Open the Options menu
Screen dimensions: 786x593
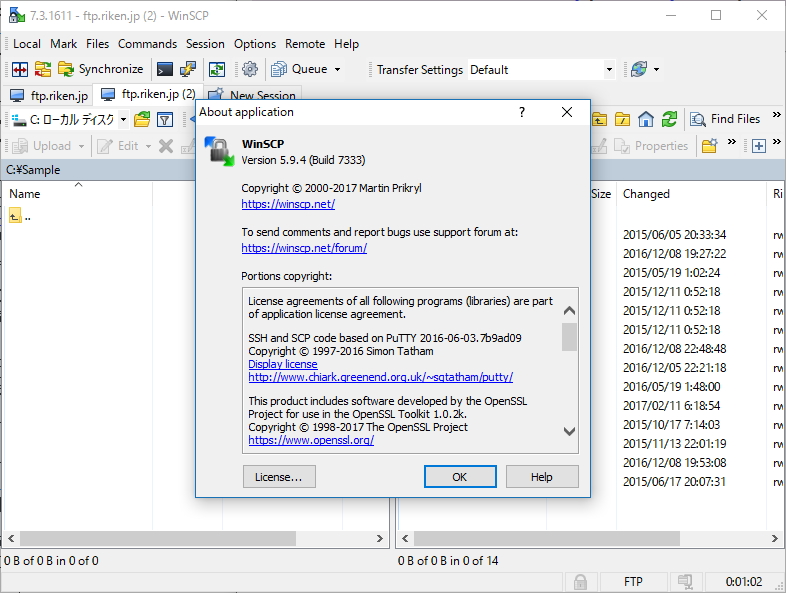click(x=255, y=44)
